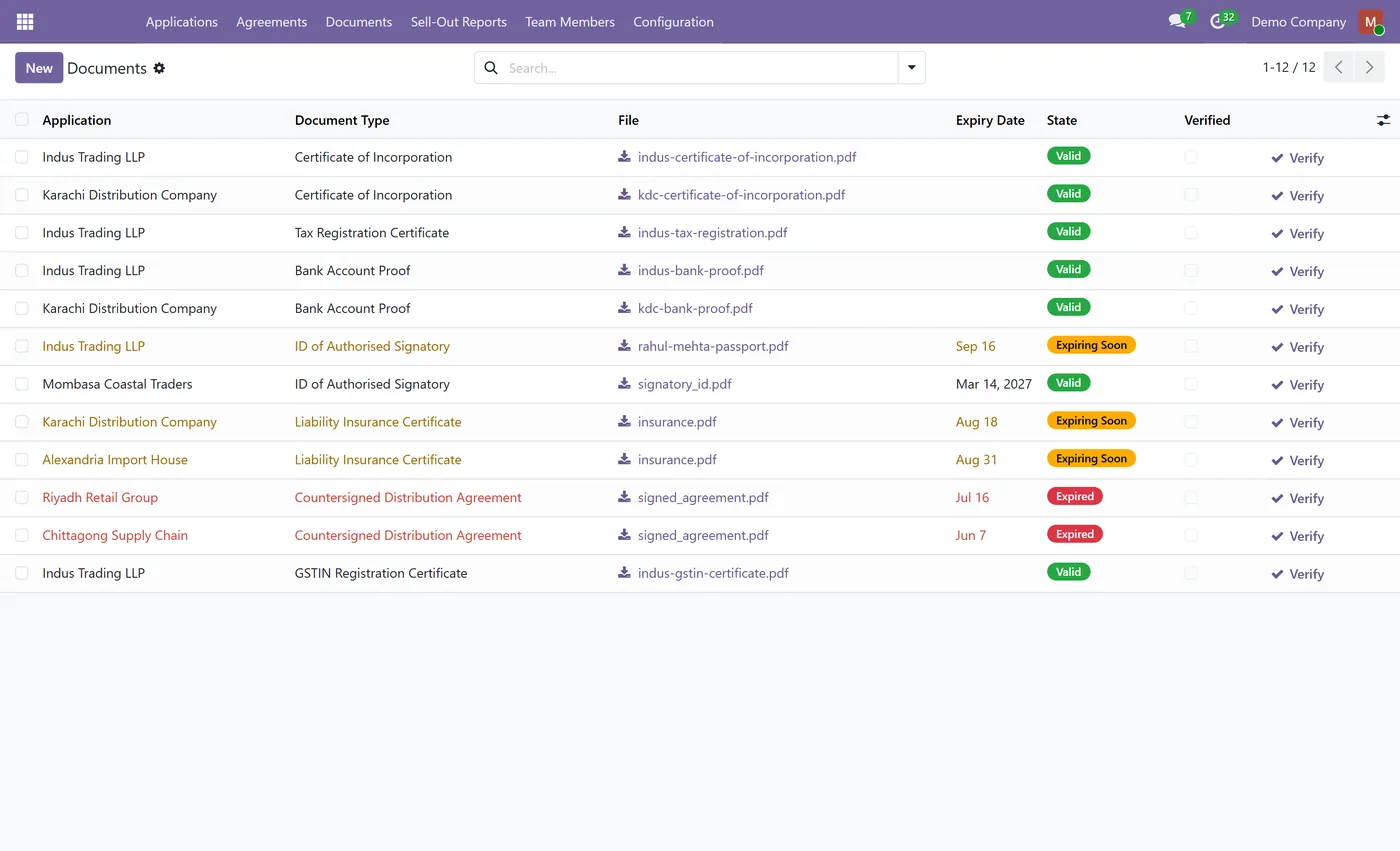Select all rows with header checkbox
The width and height of the screenshot is (1400, 851).
pos(22,120)
